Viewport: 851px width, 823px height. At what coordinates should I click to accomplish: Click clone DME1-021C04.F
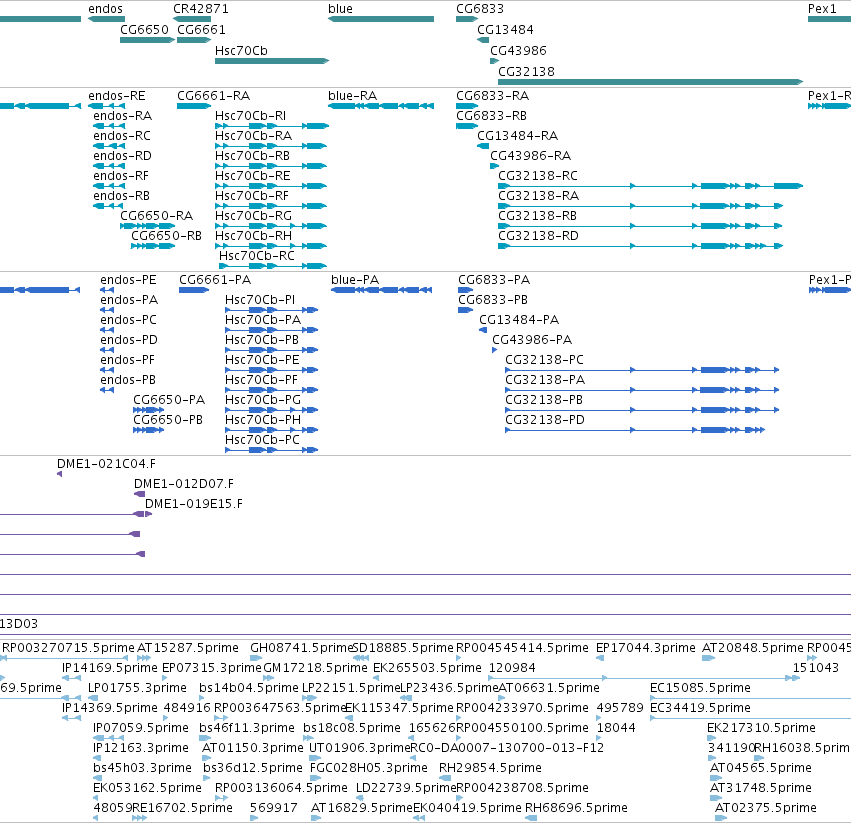coord(106,464)
